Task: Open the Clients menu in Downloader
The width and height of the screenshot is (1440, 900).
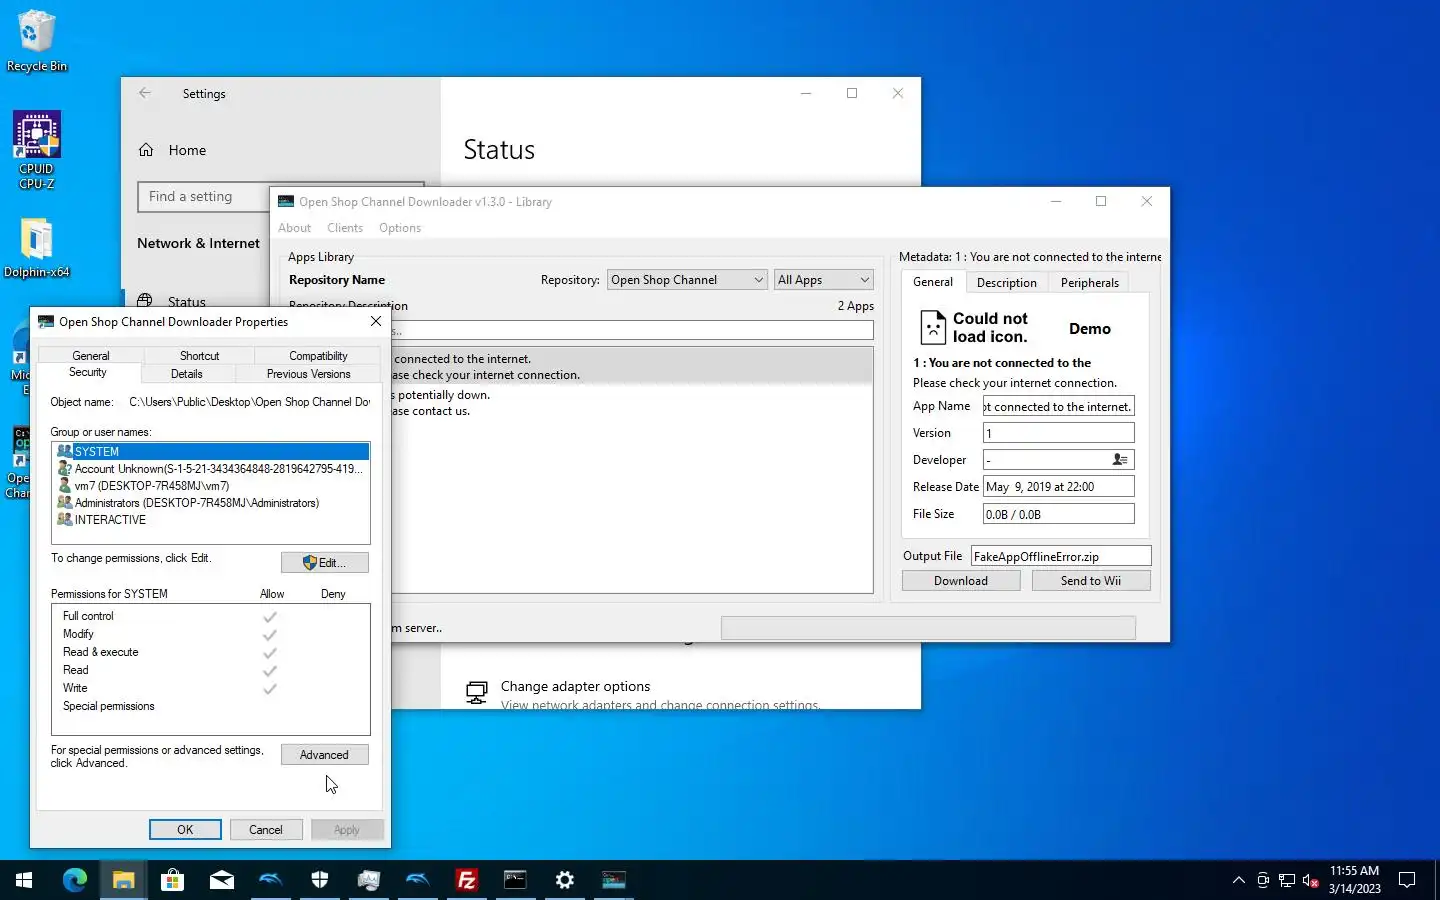Action: tap(345, 228)
